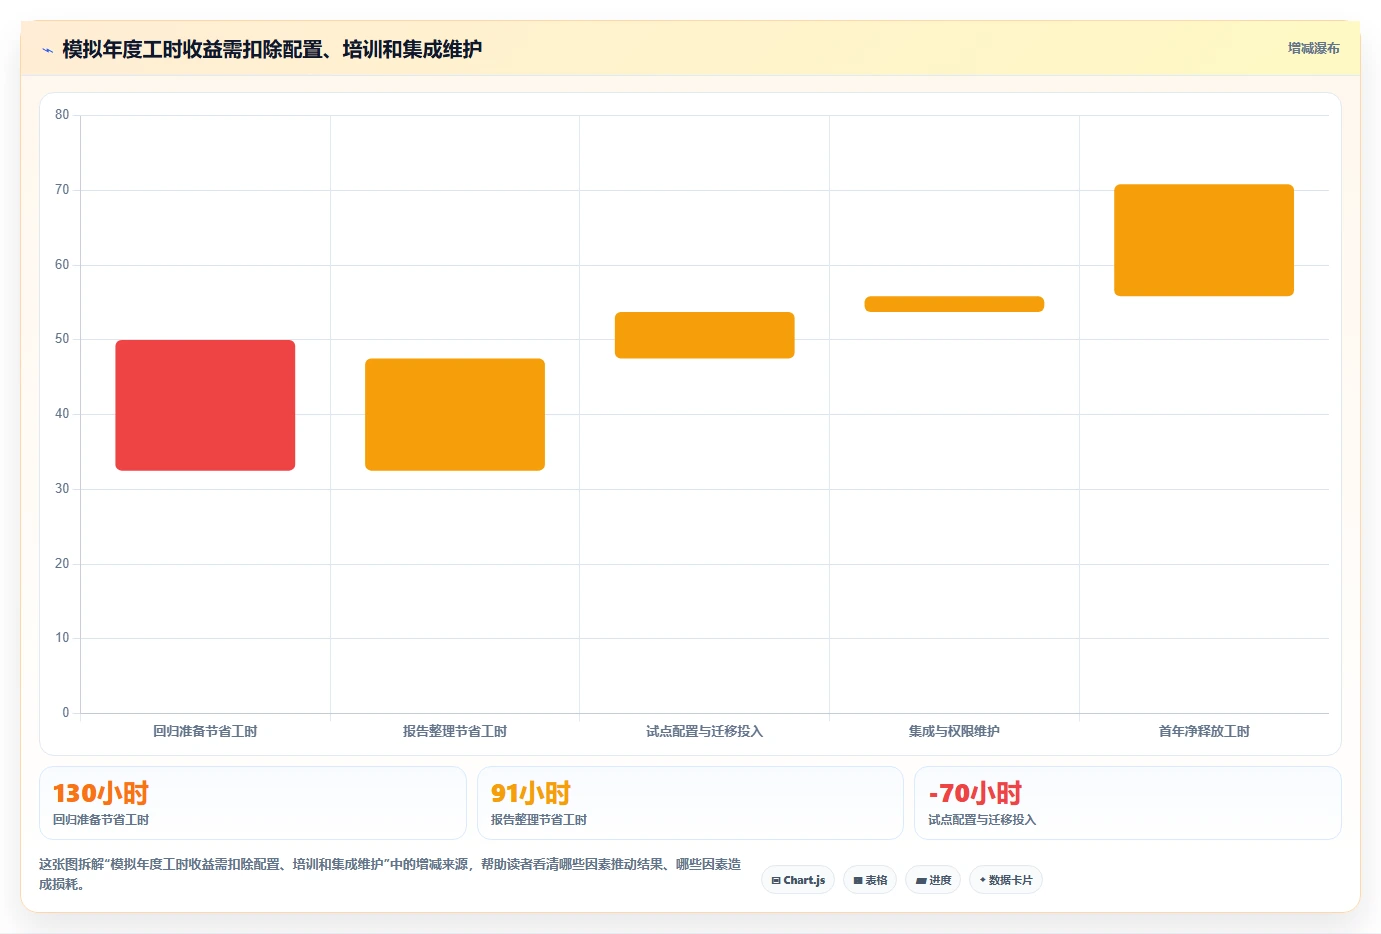
Task: Click the y-axis value 80
Action: point(62,115)
